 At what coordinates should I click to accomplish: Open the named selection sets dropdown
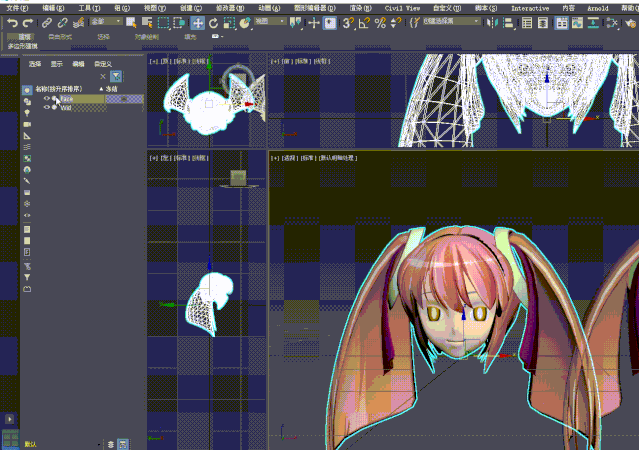coord(452,21)
